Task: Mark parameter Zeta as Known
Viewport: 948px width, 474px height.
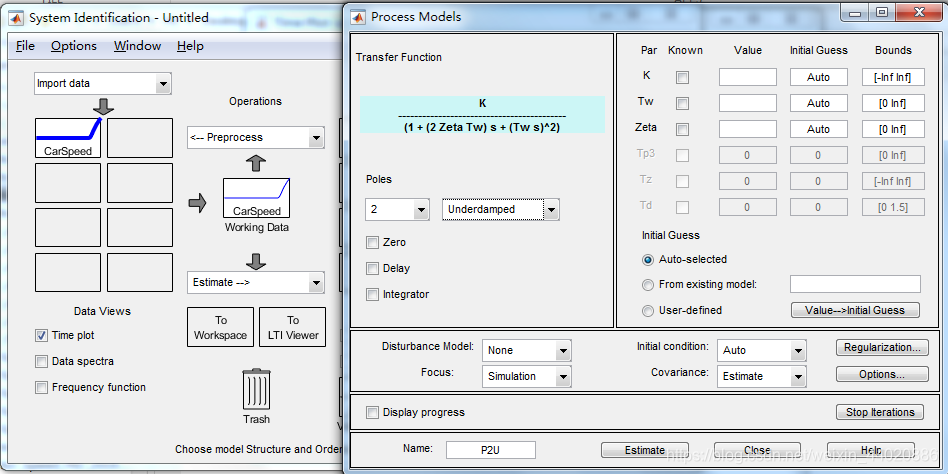Action: (683, 129)
